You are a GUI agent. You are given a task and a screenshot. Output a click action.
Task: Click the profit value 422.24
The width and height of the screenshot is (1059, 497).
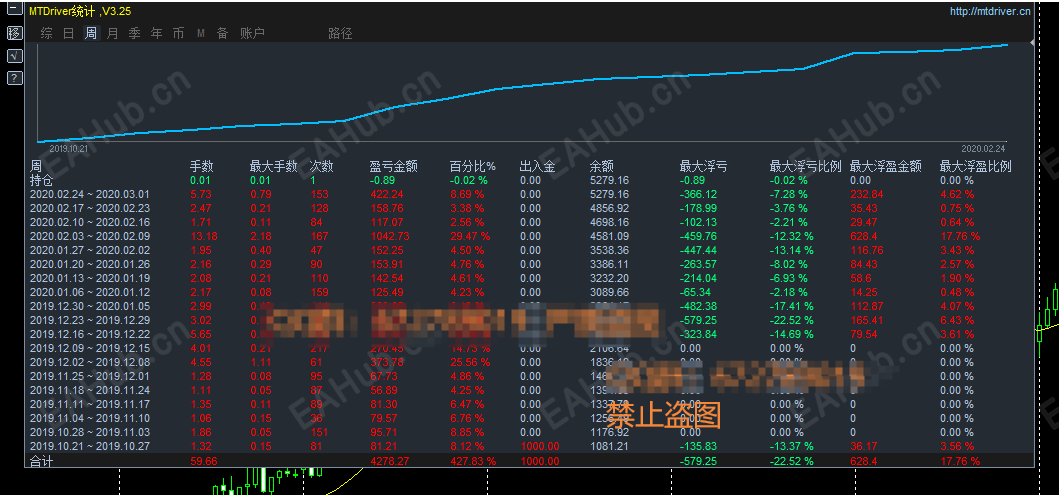click(x=387, y=194)
